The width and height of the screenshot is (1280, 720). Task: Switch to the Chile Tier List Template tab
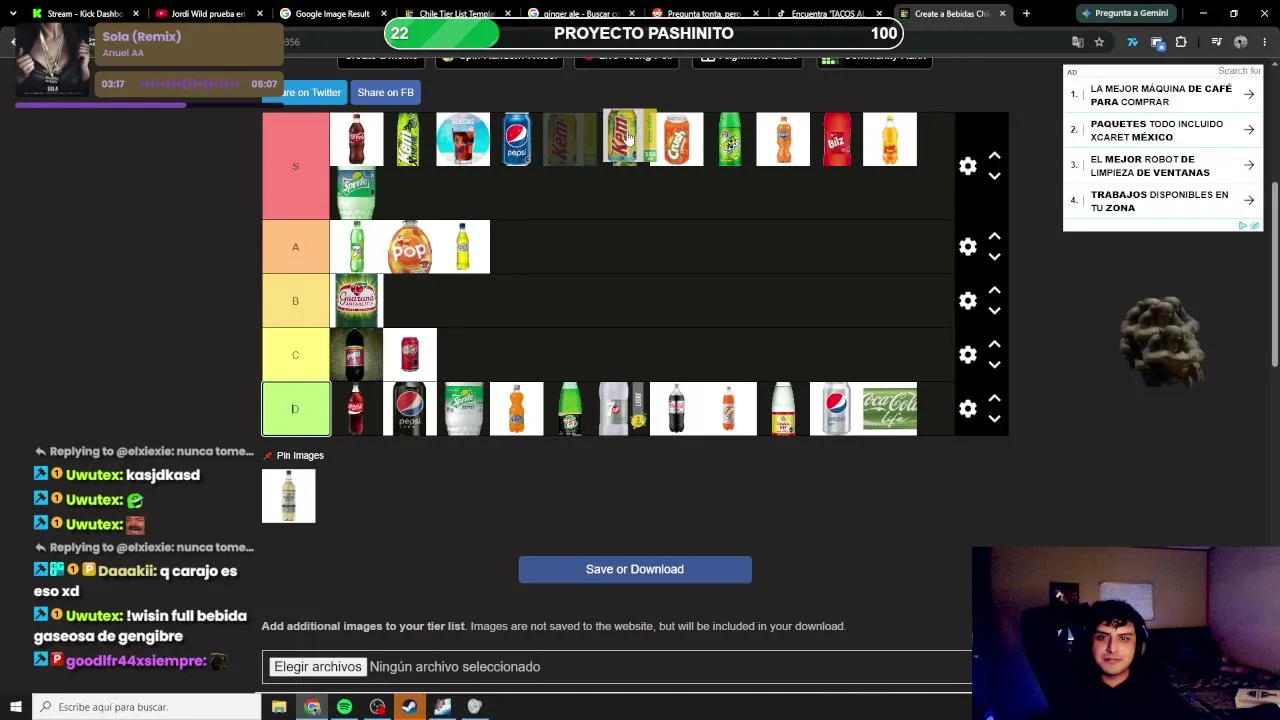[456, 14]
